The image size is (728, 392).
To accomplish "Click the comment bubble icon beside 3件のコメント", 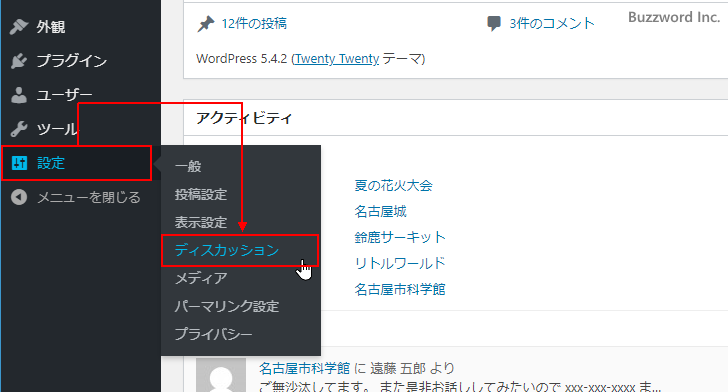I will click(494, 23).
